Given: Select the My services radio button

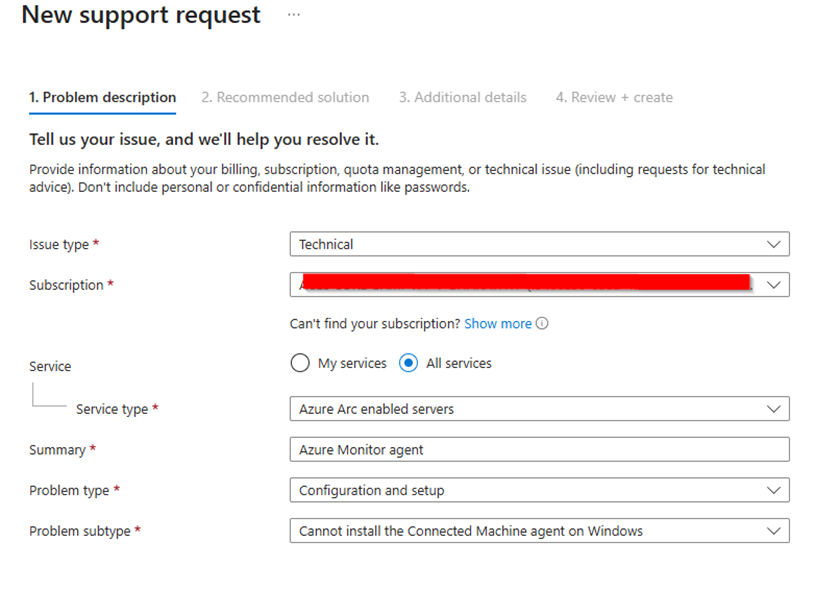Looking at the screenshot, I should 300,363.
